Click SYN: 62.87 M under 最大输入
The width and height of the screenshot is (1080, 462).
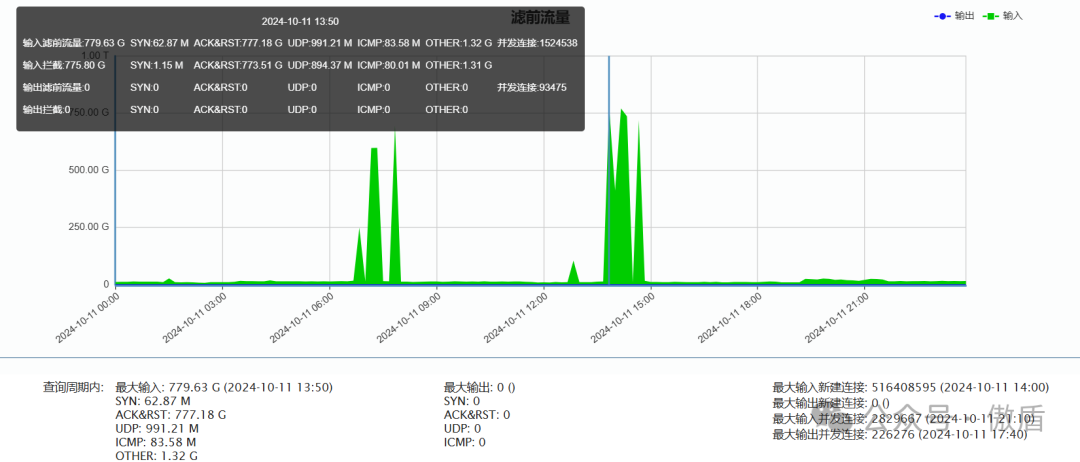[x=153, y=401]
